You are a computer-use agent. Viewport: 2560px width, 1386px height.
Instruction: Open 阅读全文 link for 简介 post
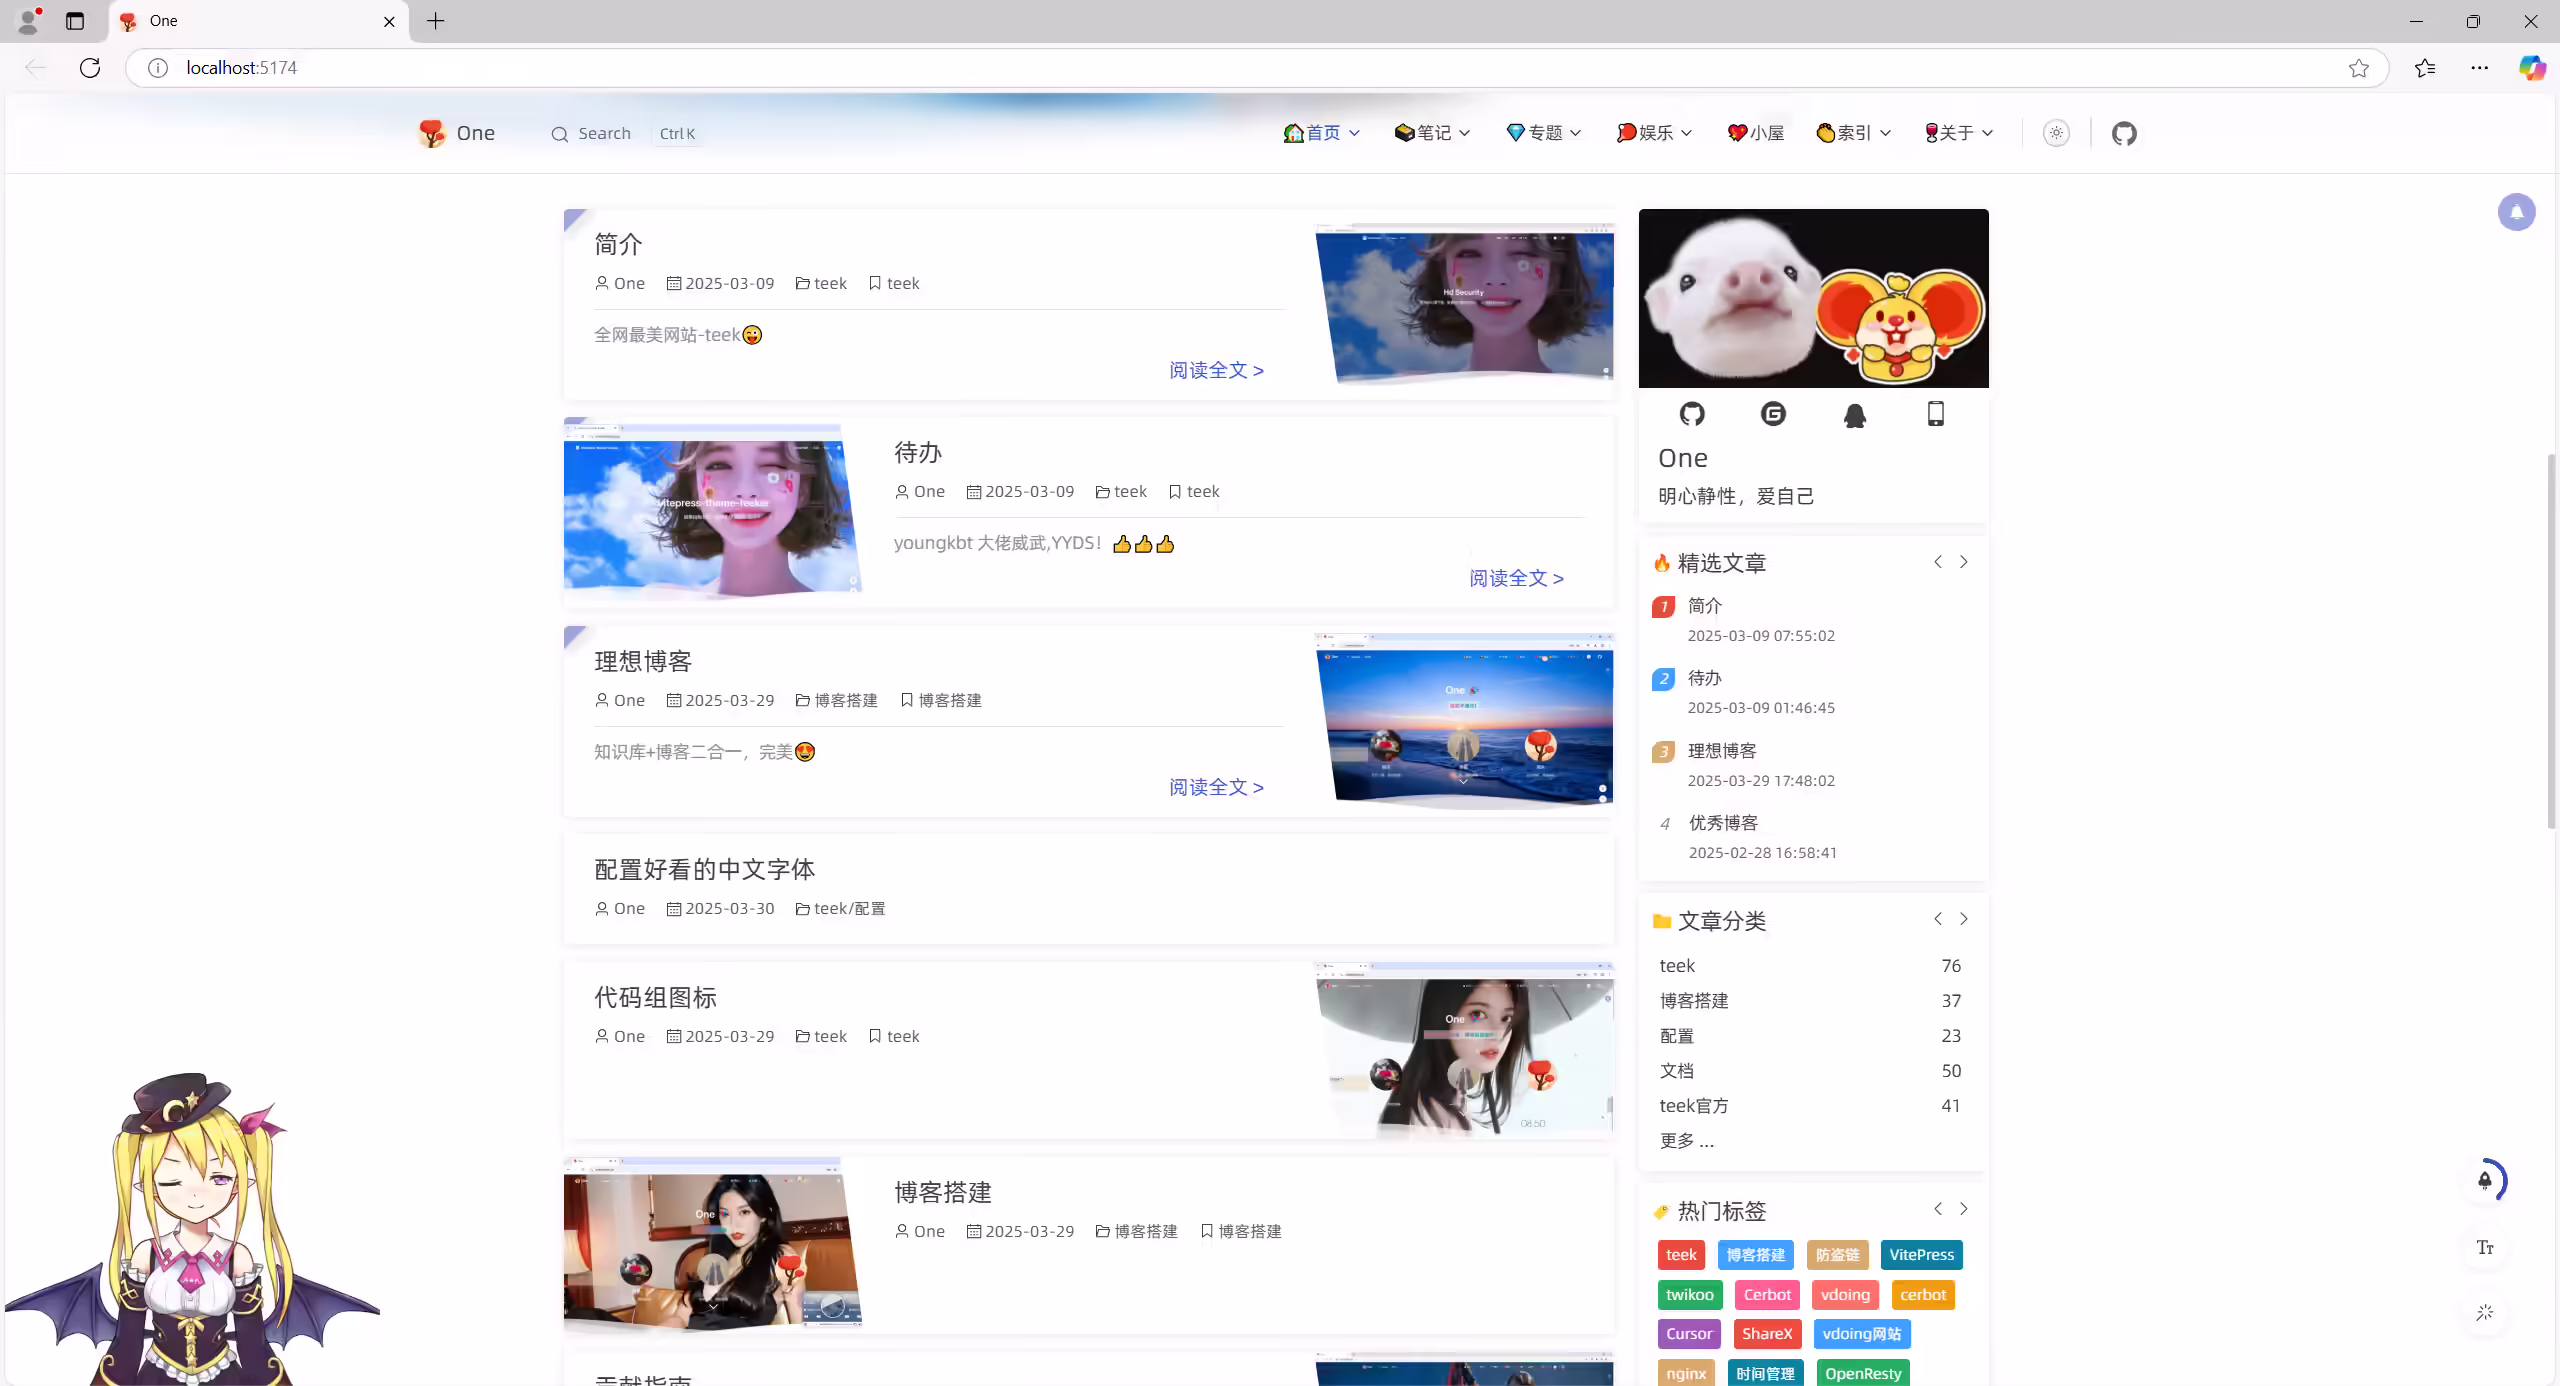coord(1217,371)
